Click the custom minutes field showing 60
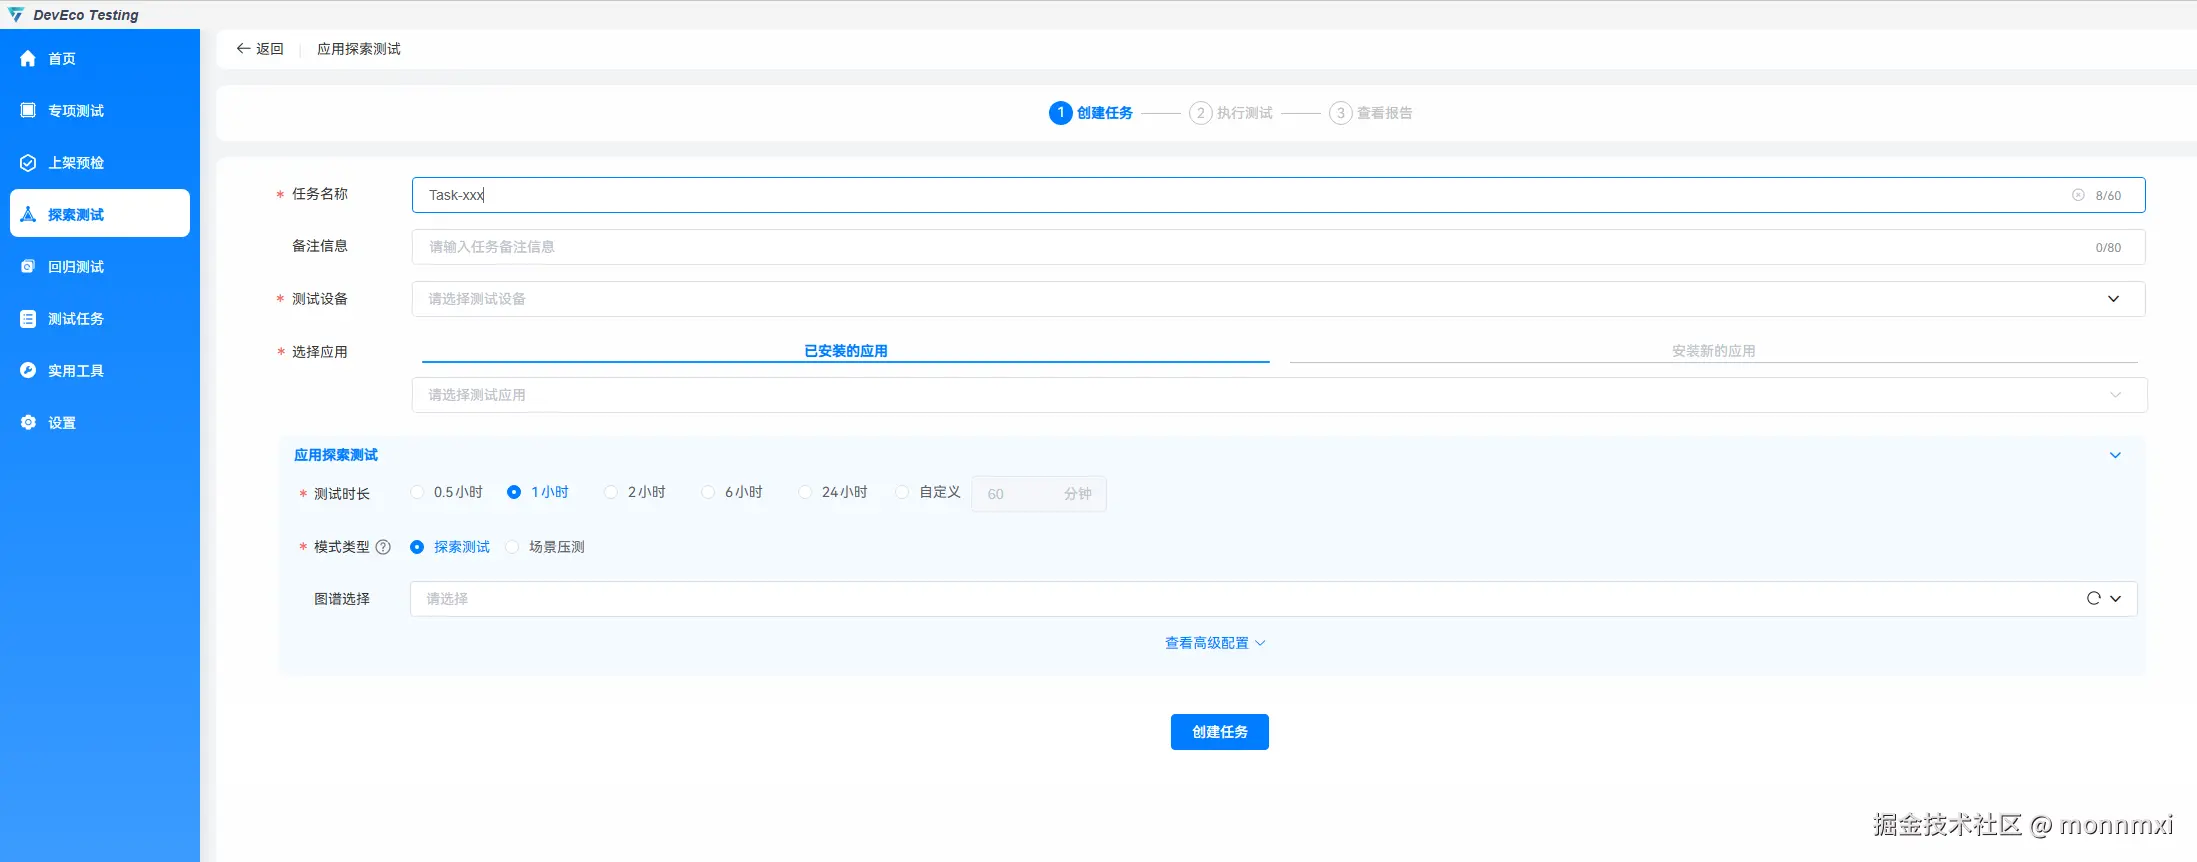Viewport: 2197px width, 862px height. pos(1039,494)
